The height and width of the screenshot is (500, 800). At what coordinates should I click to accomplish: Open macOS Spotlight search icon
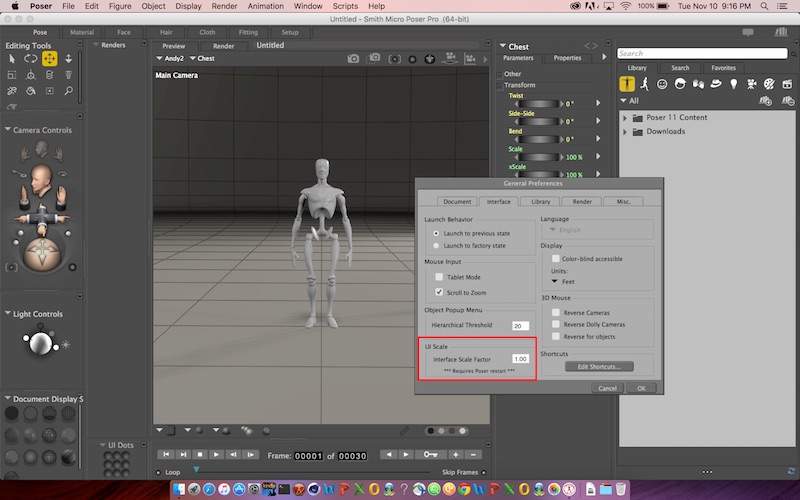pos(764,6)
